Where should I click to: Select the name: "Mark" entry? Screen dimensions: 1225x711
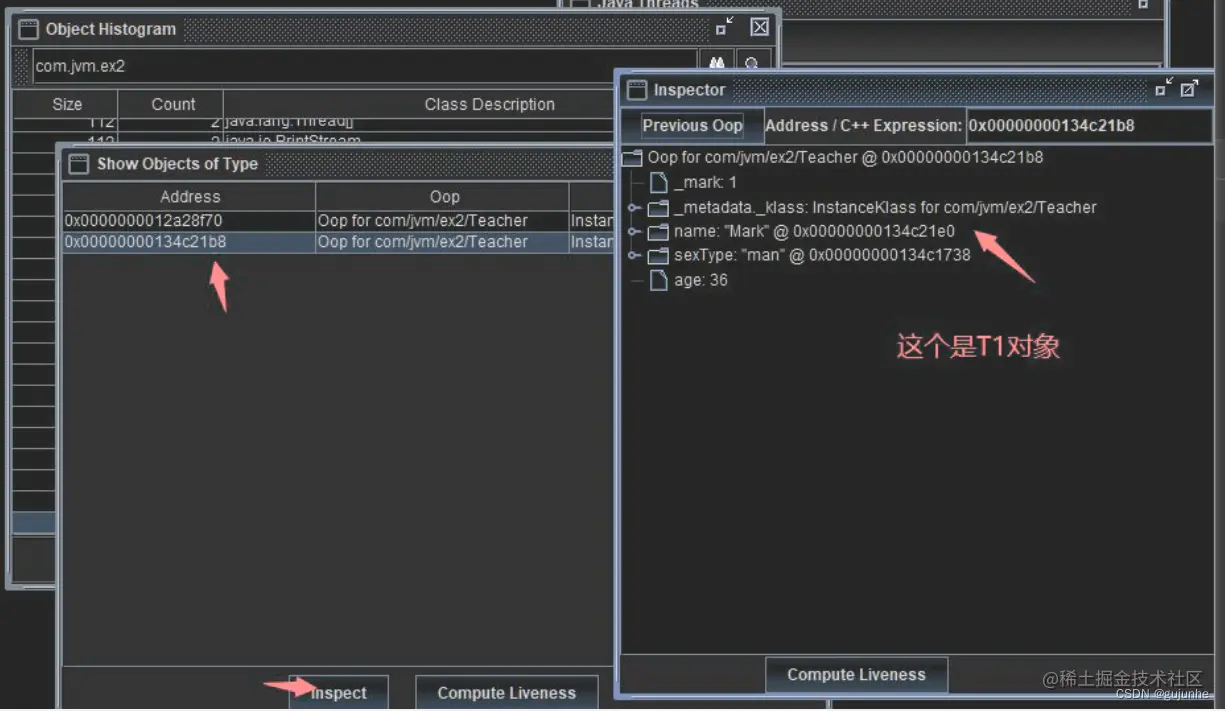coord(814,232)
